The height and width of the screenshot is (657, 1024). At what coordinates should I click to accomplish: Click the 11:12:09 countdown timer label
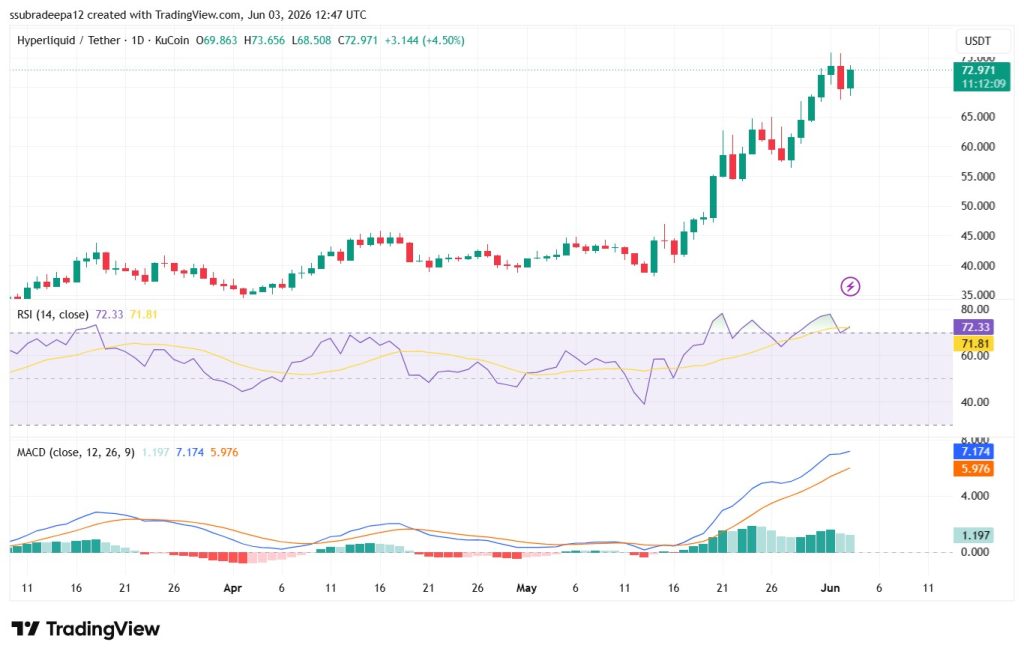983,84
